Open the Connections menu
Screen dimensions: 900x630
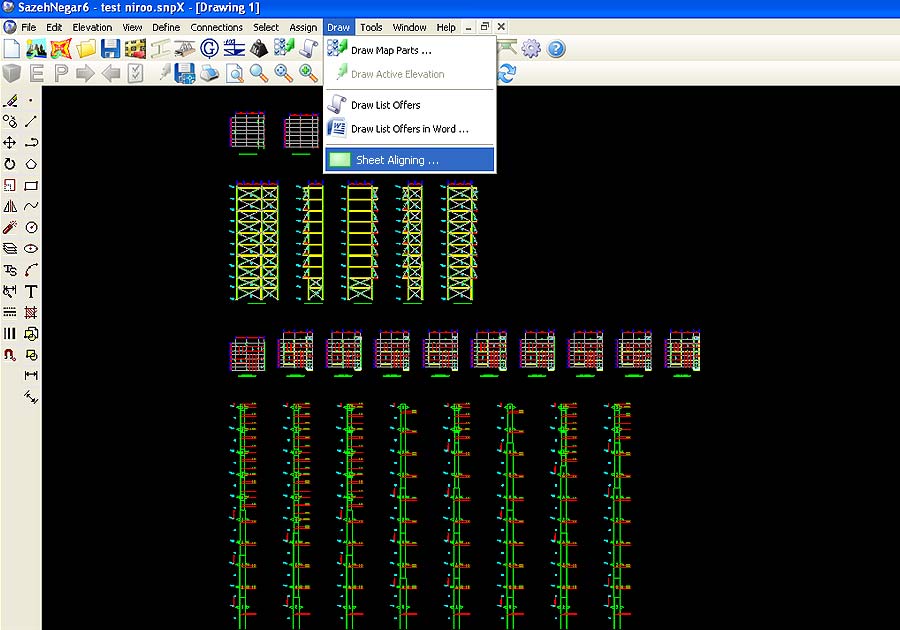tap(216, 27)
